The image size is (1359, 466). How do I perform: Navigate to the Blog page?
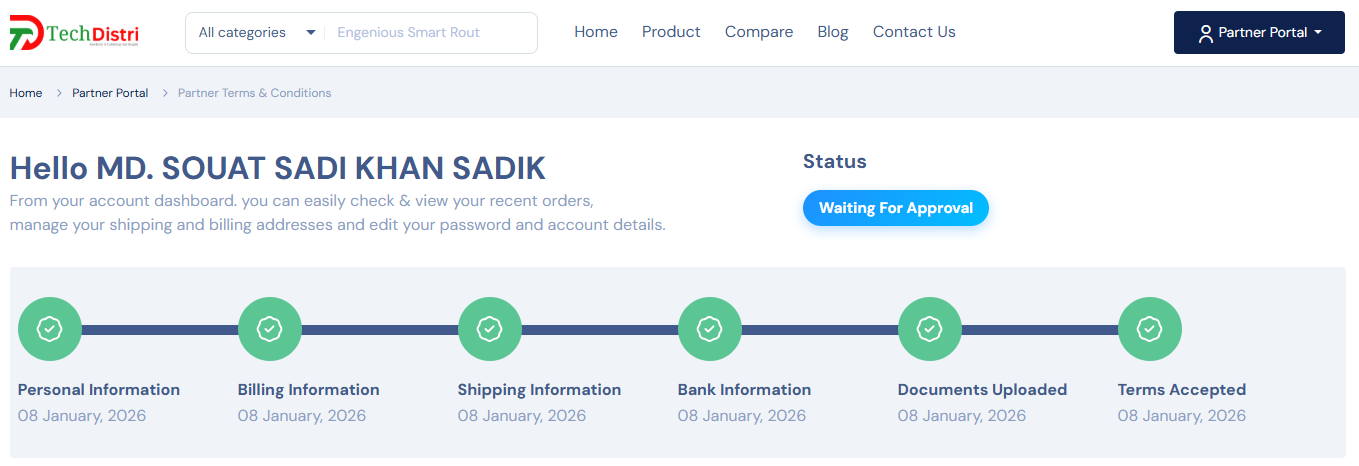[x=833, y=32]
